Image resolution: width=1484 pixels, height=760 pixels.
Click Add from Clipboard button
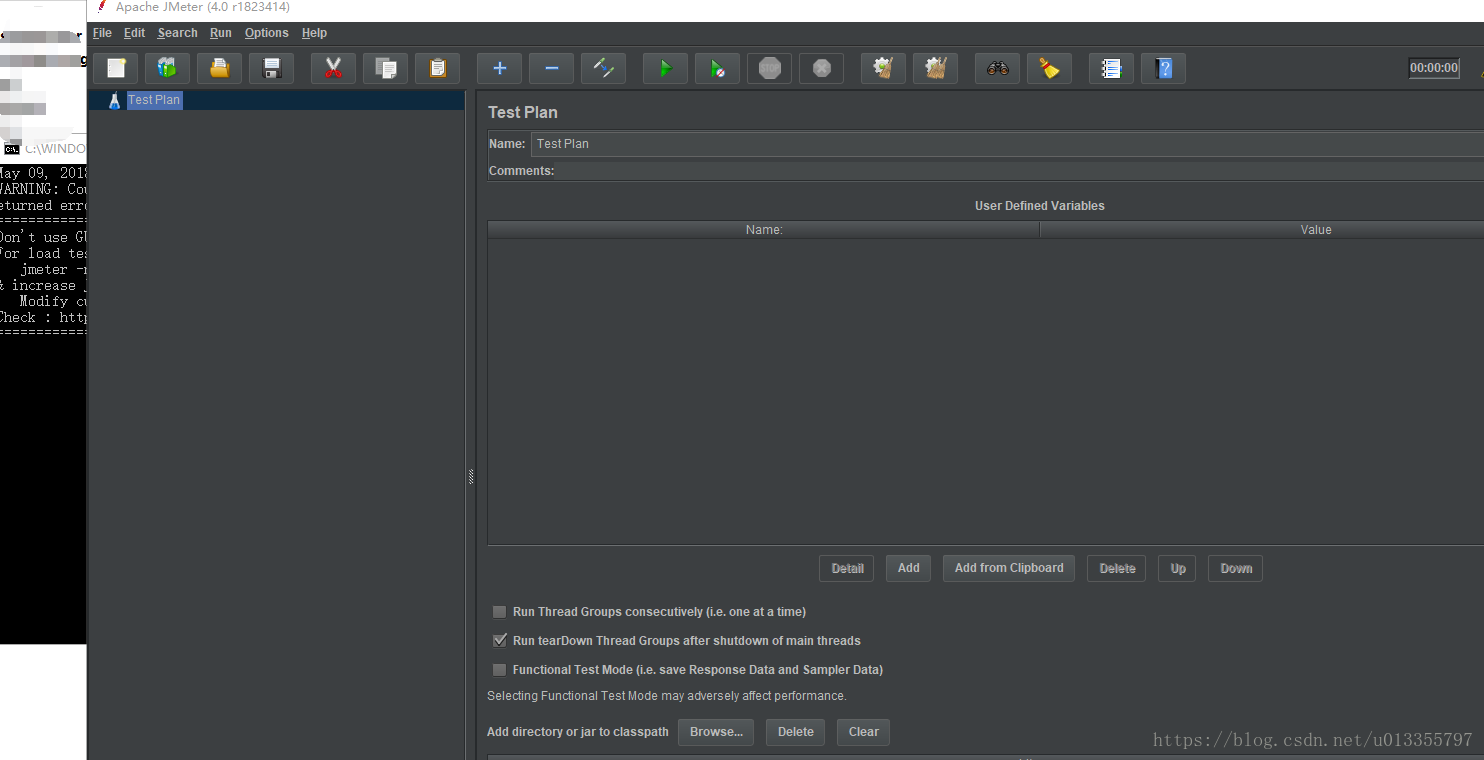[x=1009, y=568]
